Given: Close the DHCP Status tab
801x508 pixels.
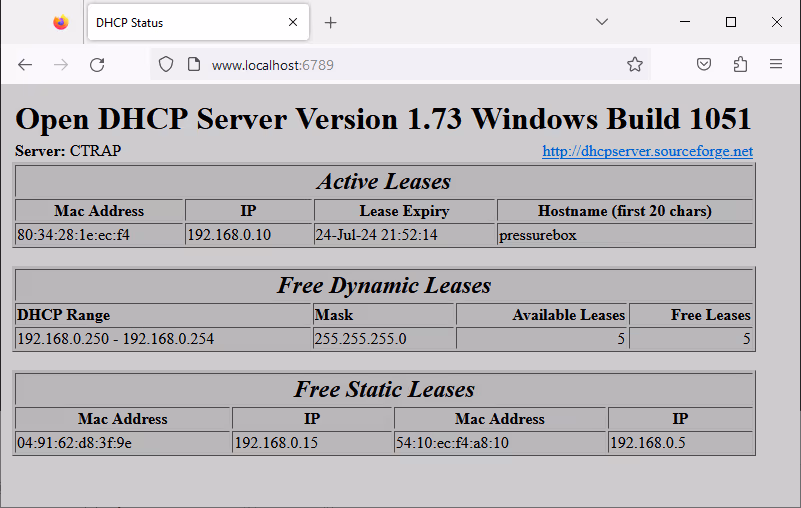Looking at the screenshot, I should [293, 22].
